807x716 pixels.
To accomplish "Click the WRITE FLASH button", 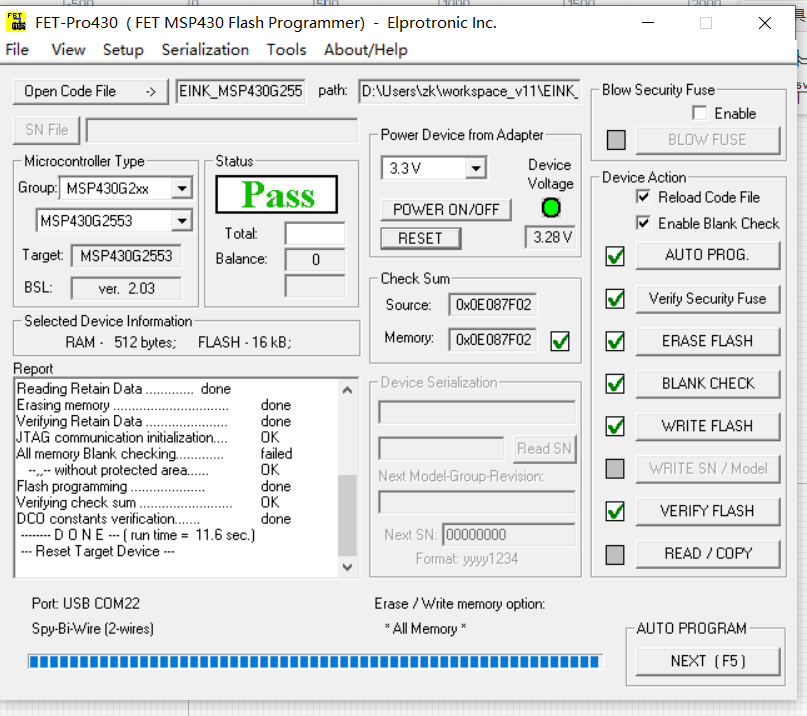I will 708,426.
